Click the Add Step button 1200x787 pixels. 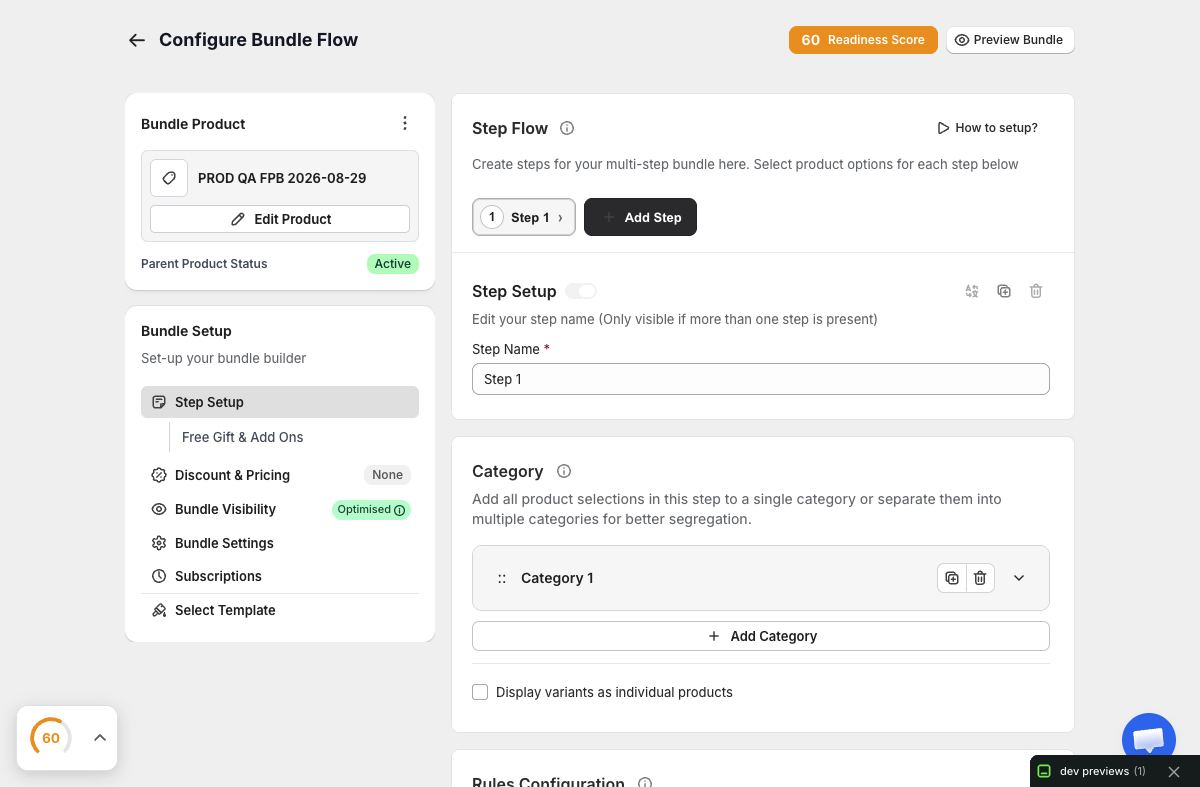click(x=640, y=217)
